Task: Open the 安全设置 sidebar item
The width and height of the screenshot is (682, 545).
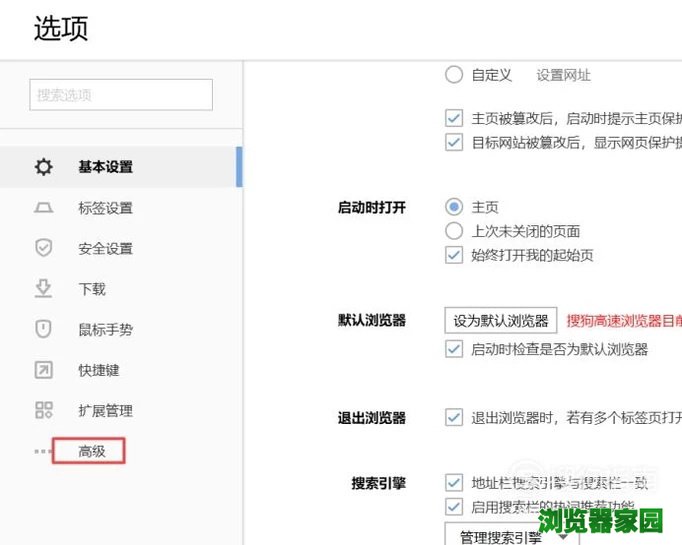Action: (x=105, y=248)
